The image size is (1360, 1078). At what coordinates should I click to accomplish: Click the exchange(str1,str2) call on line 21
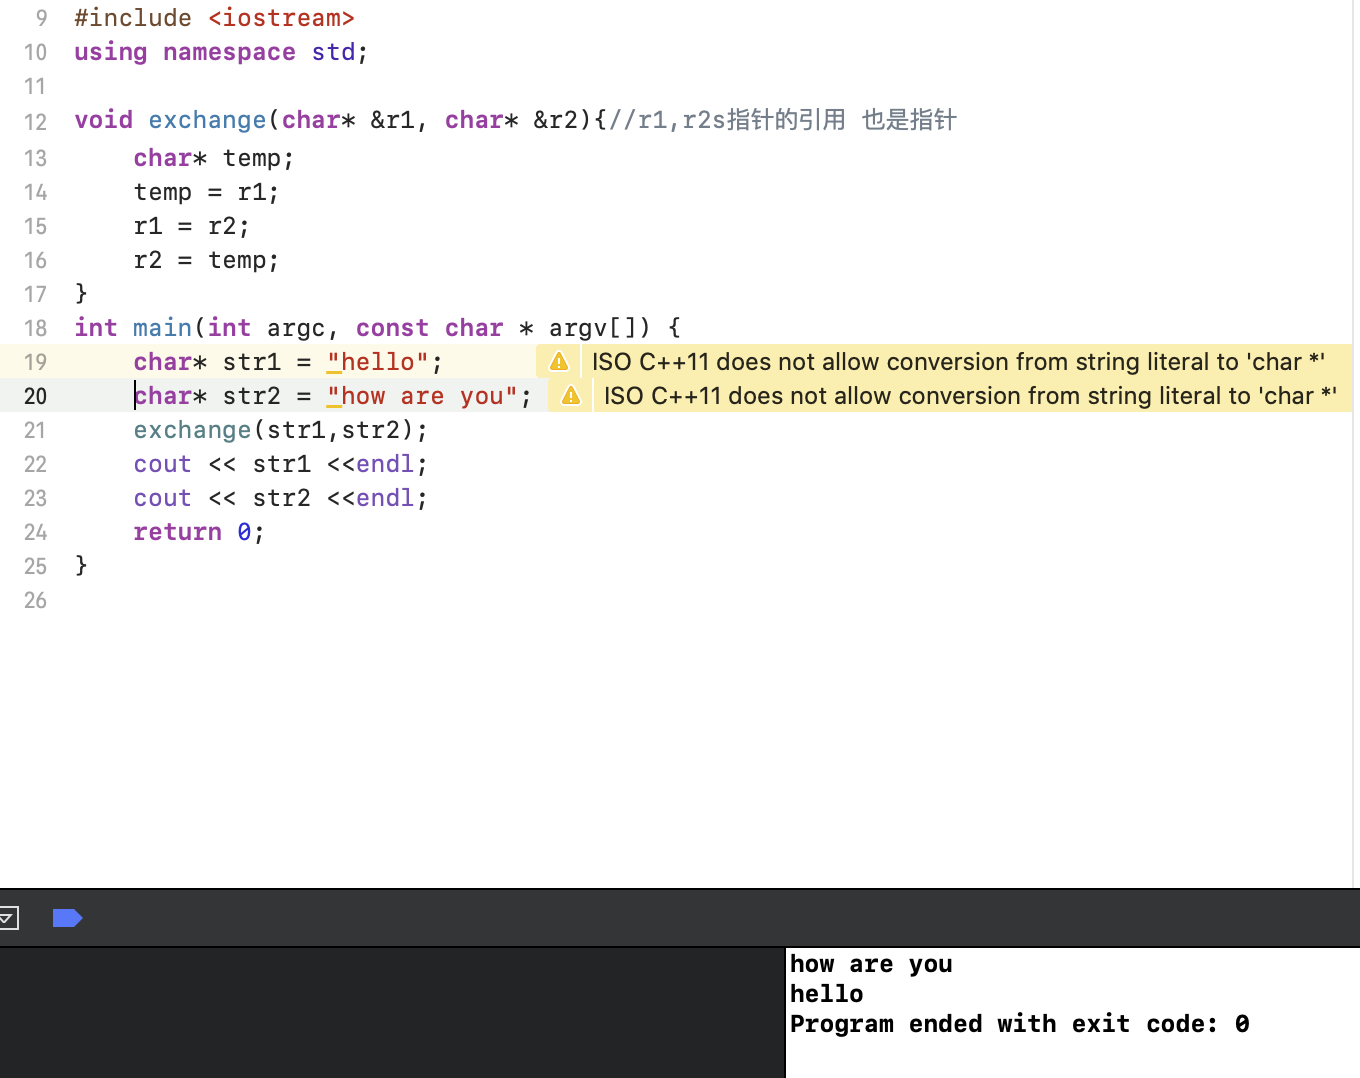coord(280,430)
